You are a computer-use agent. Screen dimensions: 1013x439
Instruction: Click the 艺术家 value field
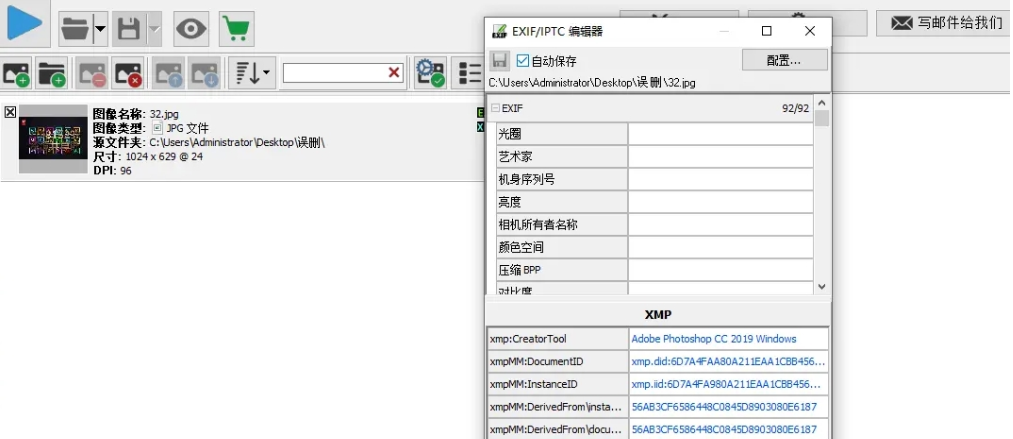pos(720,157)
